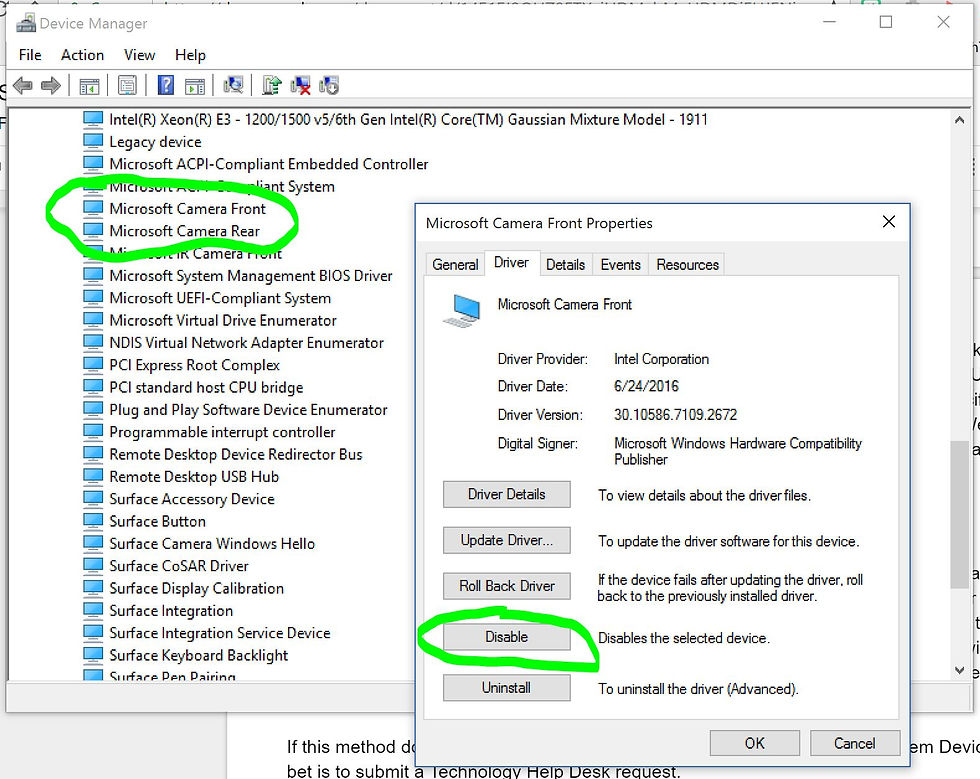Image resolution: width=980 pixels, height=779 pixels.
Task: Click the Device Manager title bar icon
Action: click(x=26, y=23)
